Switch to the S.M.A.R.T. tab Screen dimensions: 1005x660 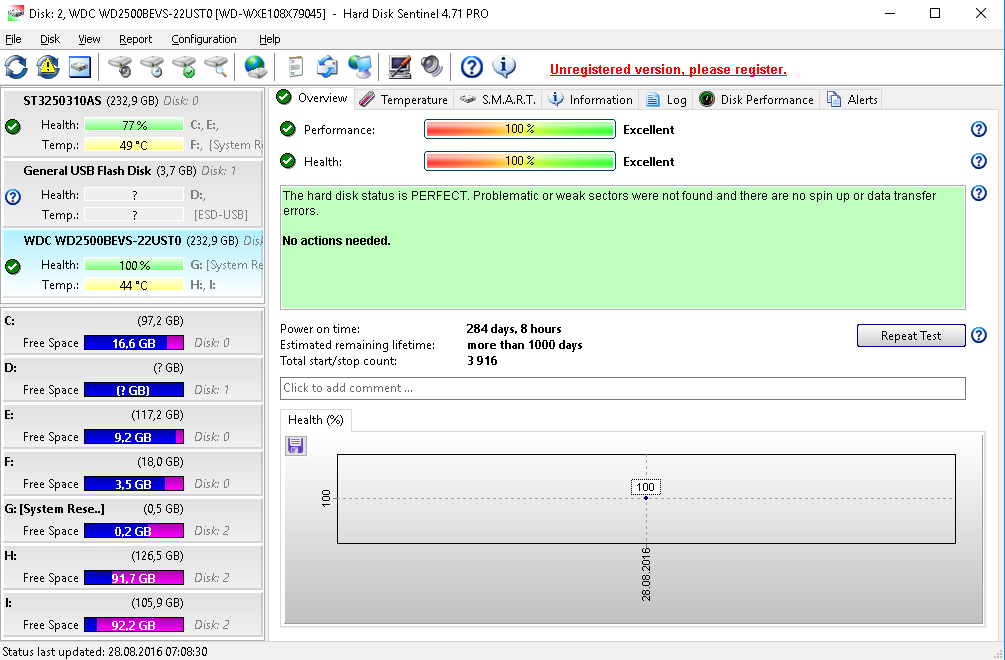tap(499, 99)
